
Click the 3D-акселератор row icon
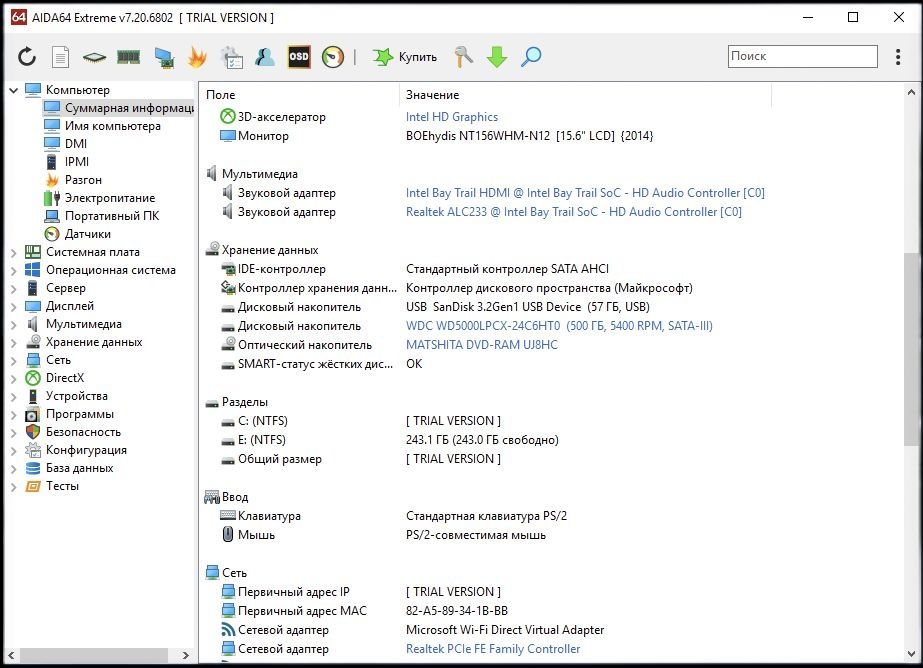[227, 117]
